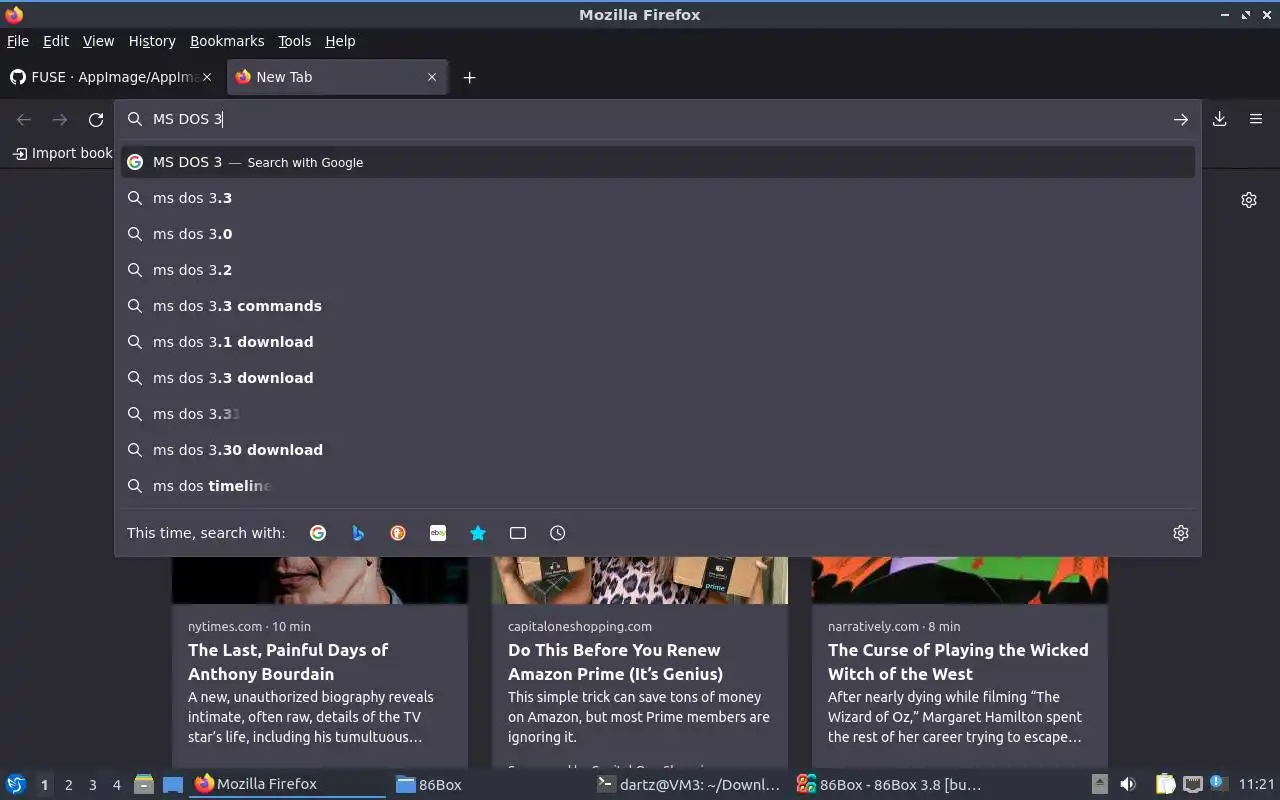
Task: Select the New Tab tab
Action: [x=338, y=77]
